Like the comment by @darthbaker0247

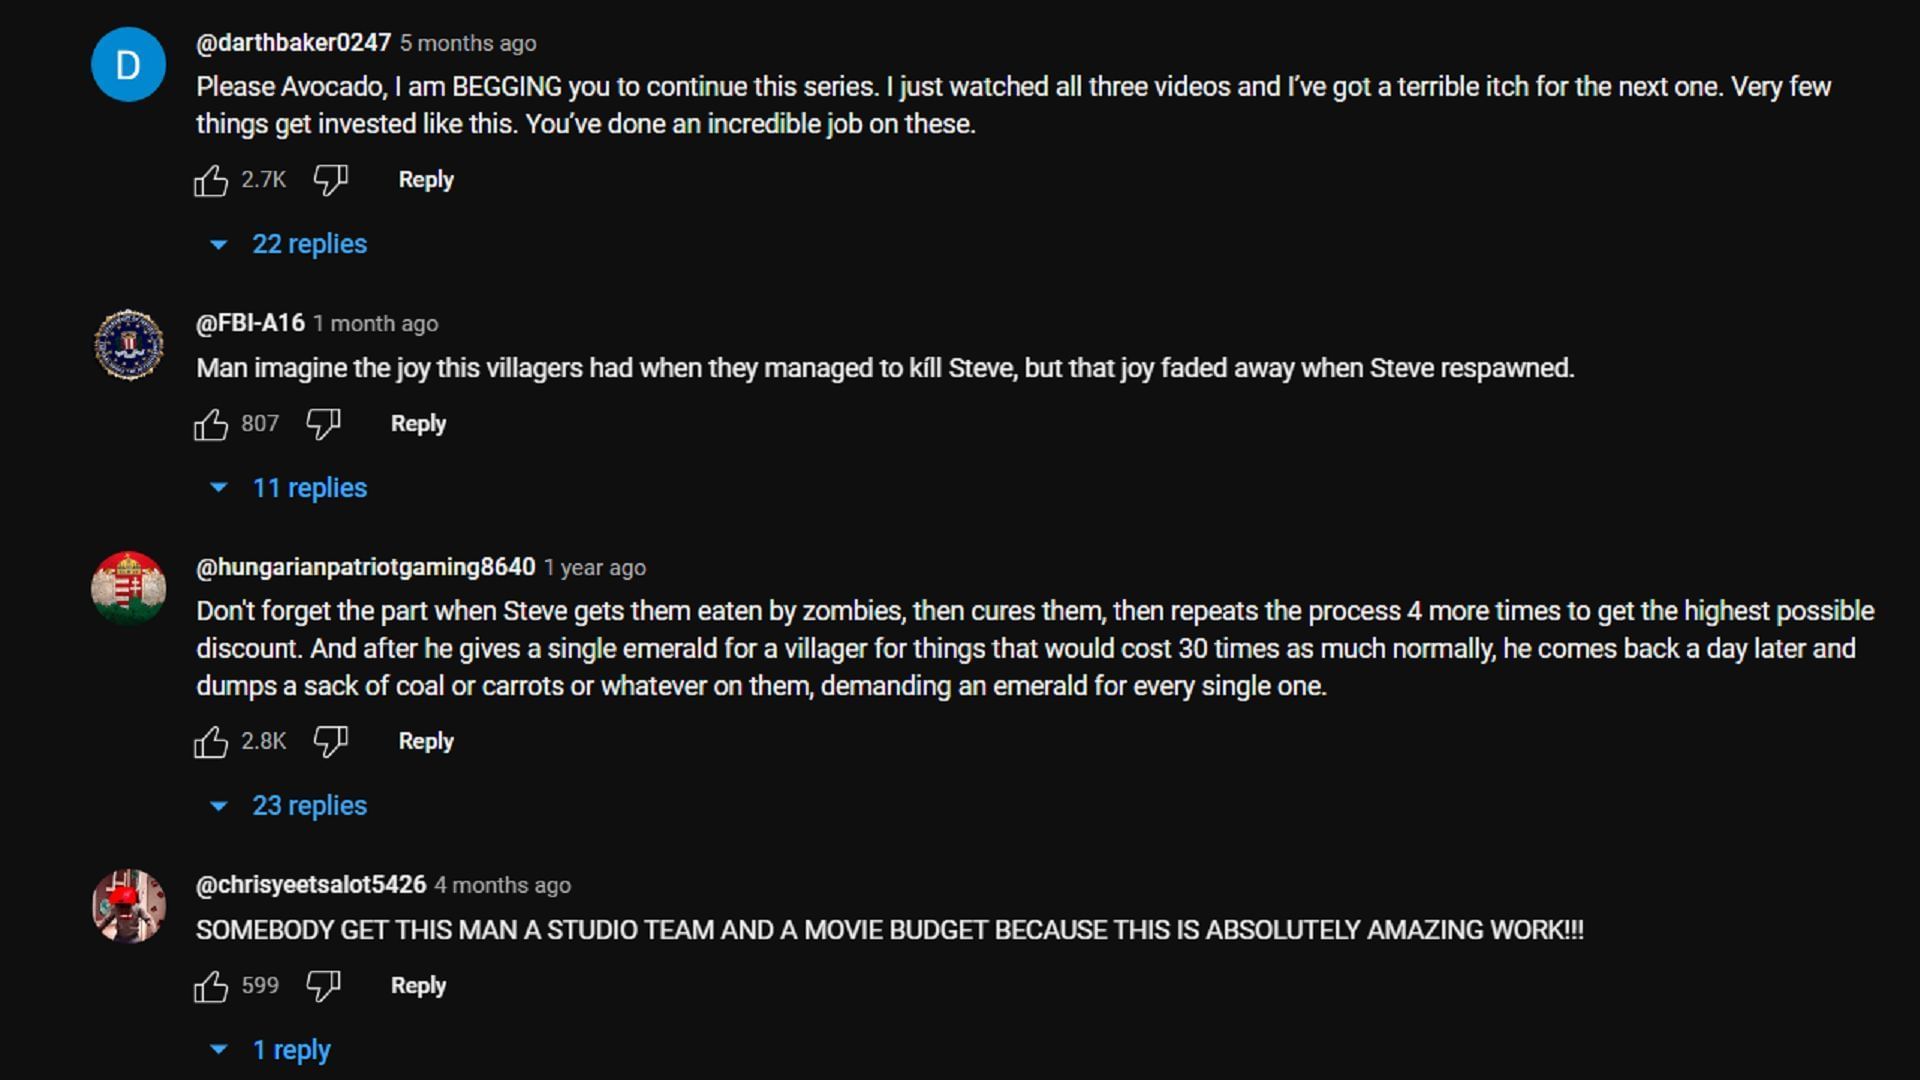(211, 181)
